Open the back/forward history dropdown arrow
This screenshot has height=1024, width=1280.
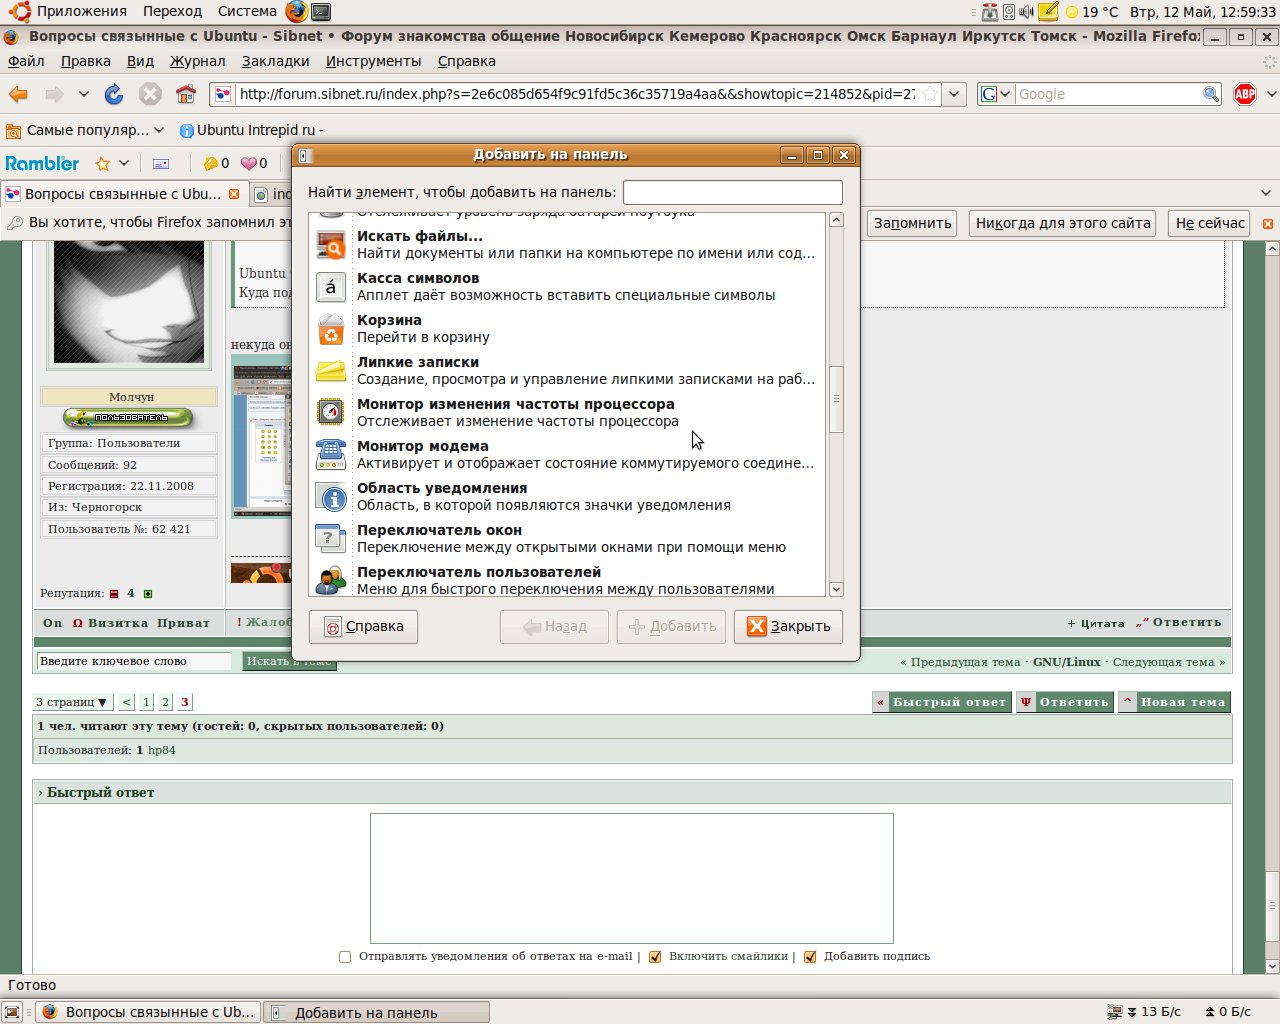tap(84, 94)
